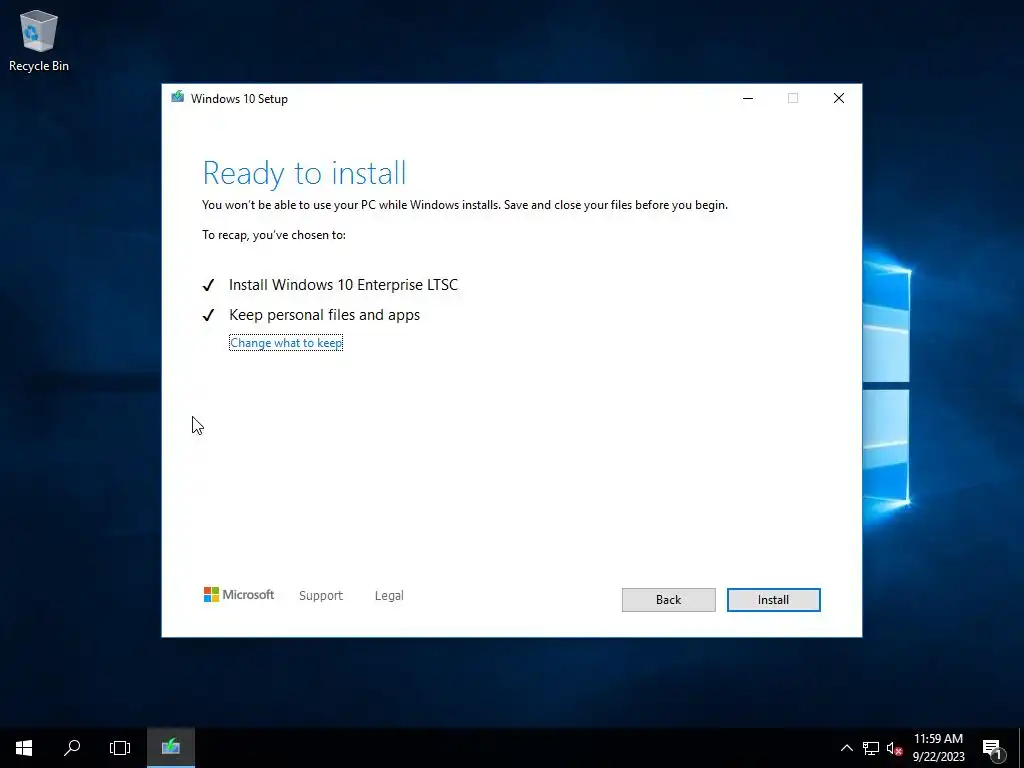This screenshot has width=1024, height=768.
Task: Click the Install button
Action: coord(773,600)
